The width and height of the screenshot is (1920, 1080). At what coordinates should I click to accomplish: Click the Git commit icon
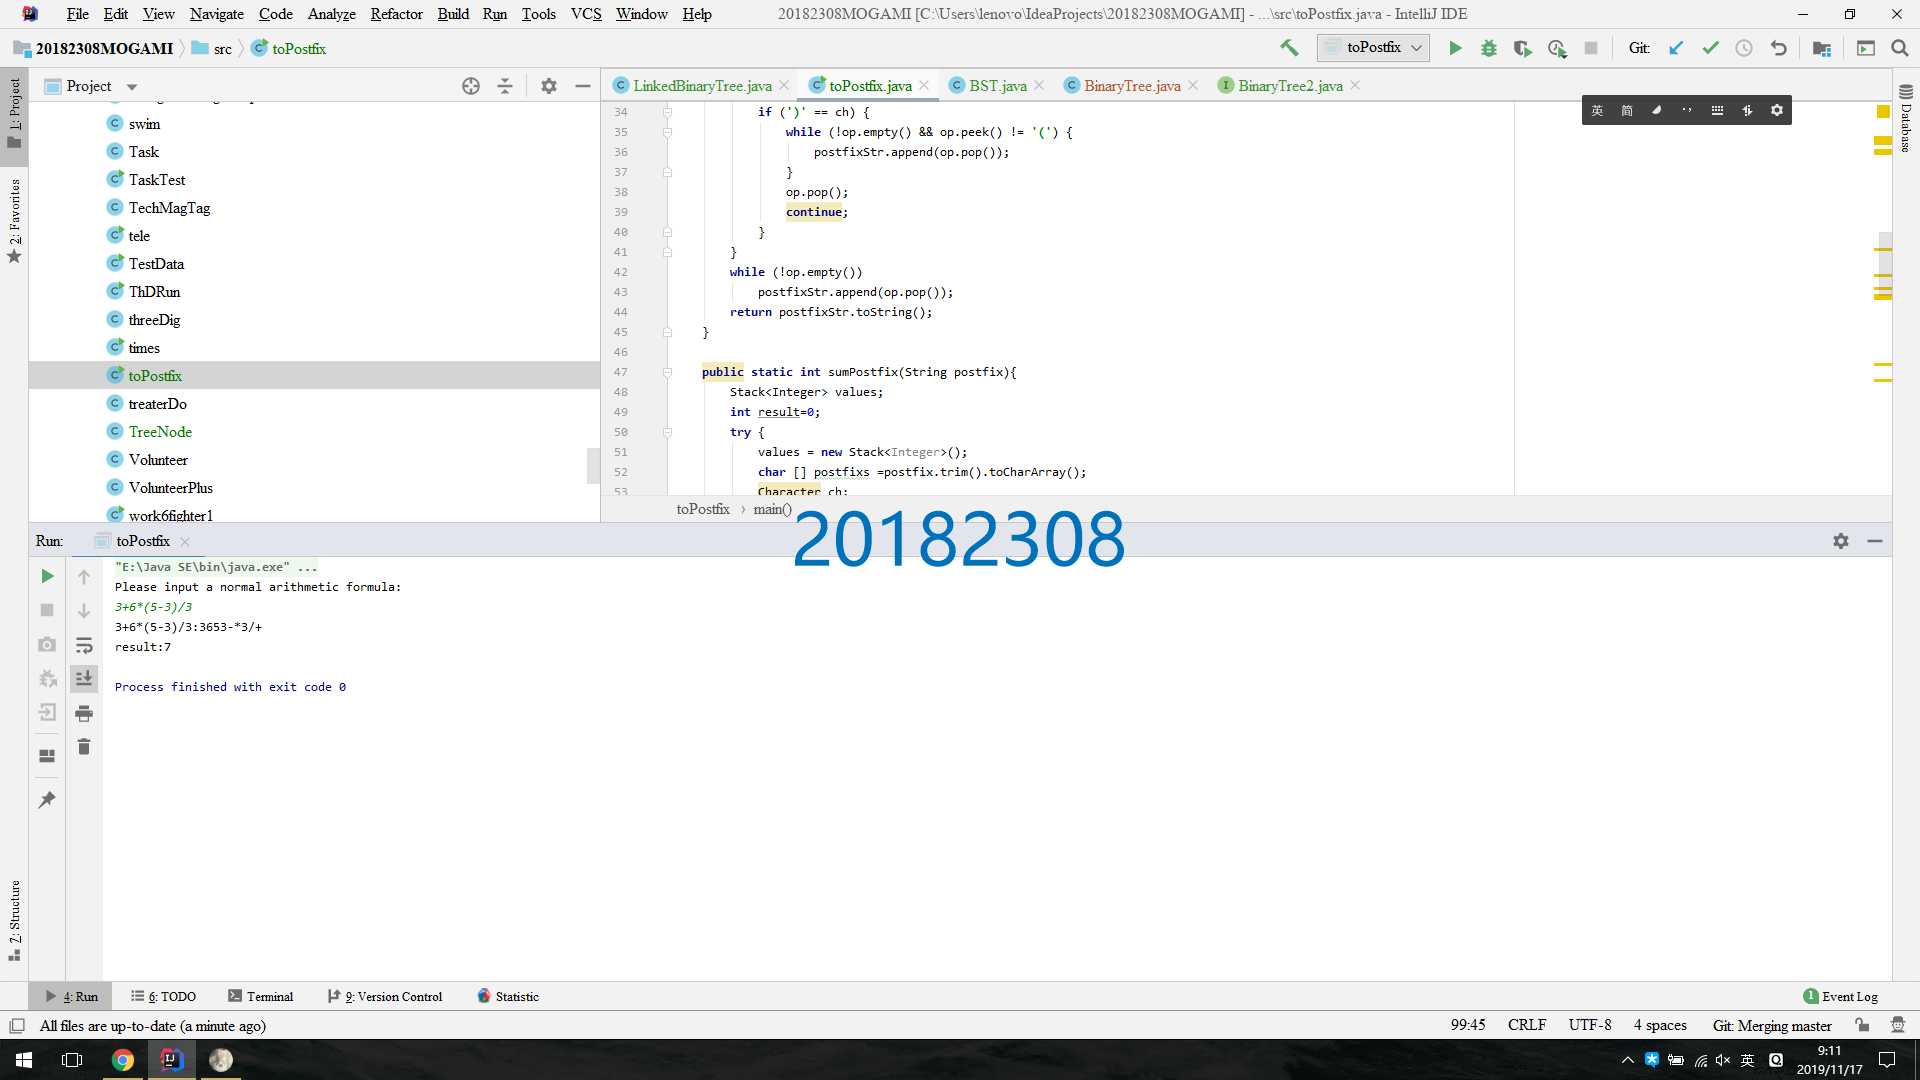pos(1712,49)
